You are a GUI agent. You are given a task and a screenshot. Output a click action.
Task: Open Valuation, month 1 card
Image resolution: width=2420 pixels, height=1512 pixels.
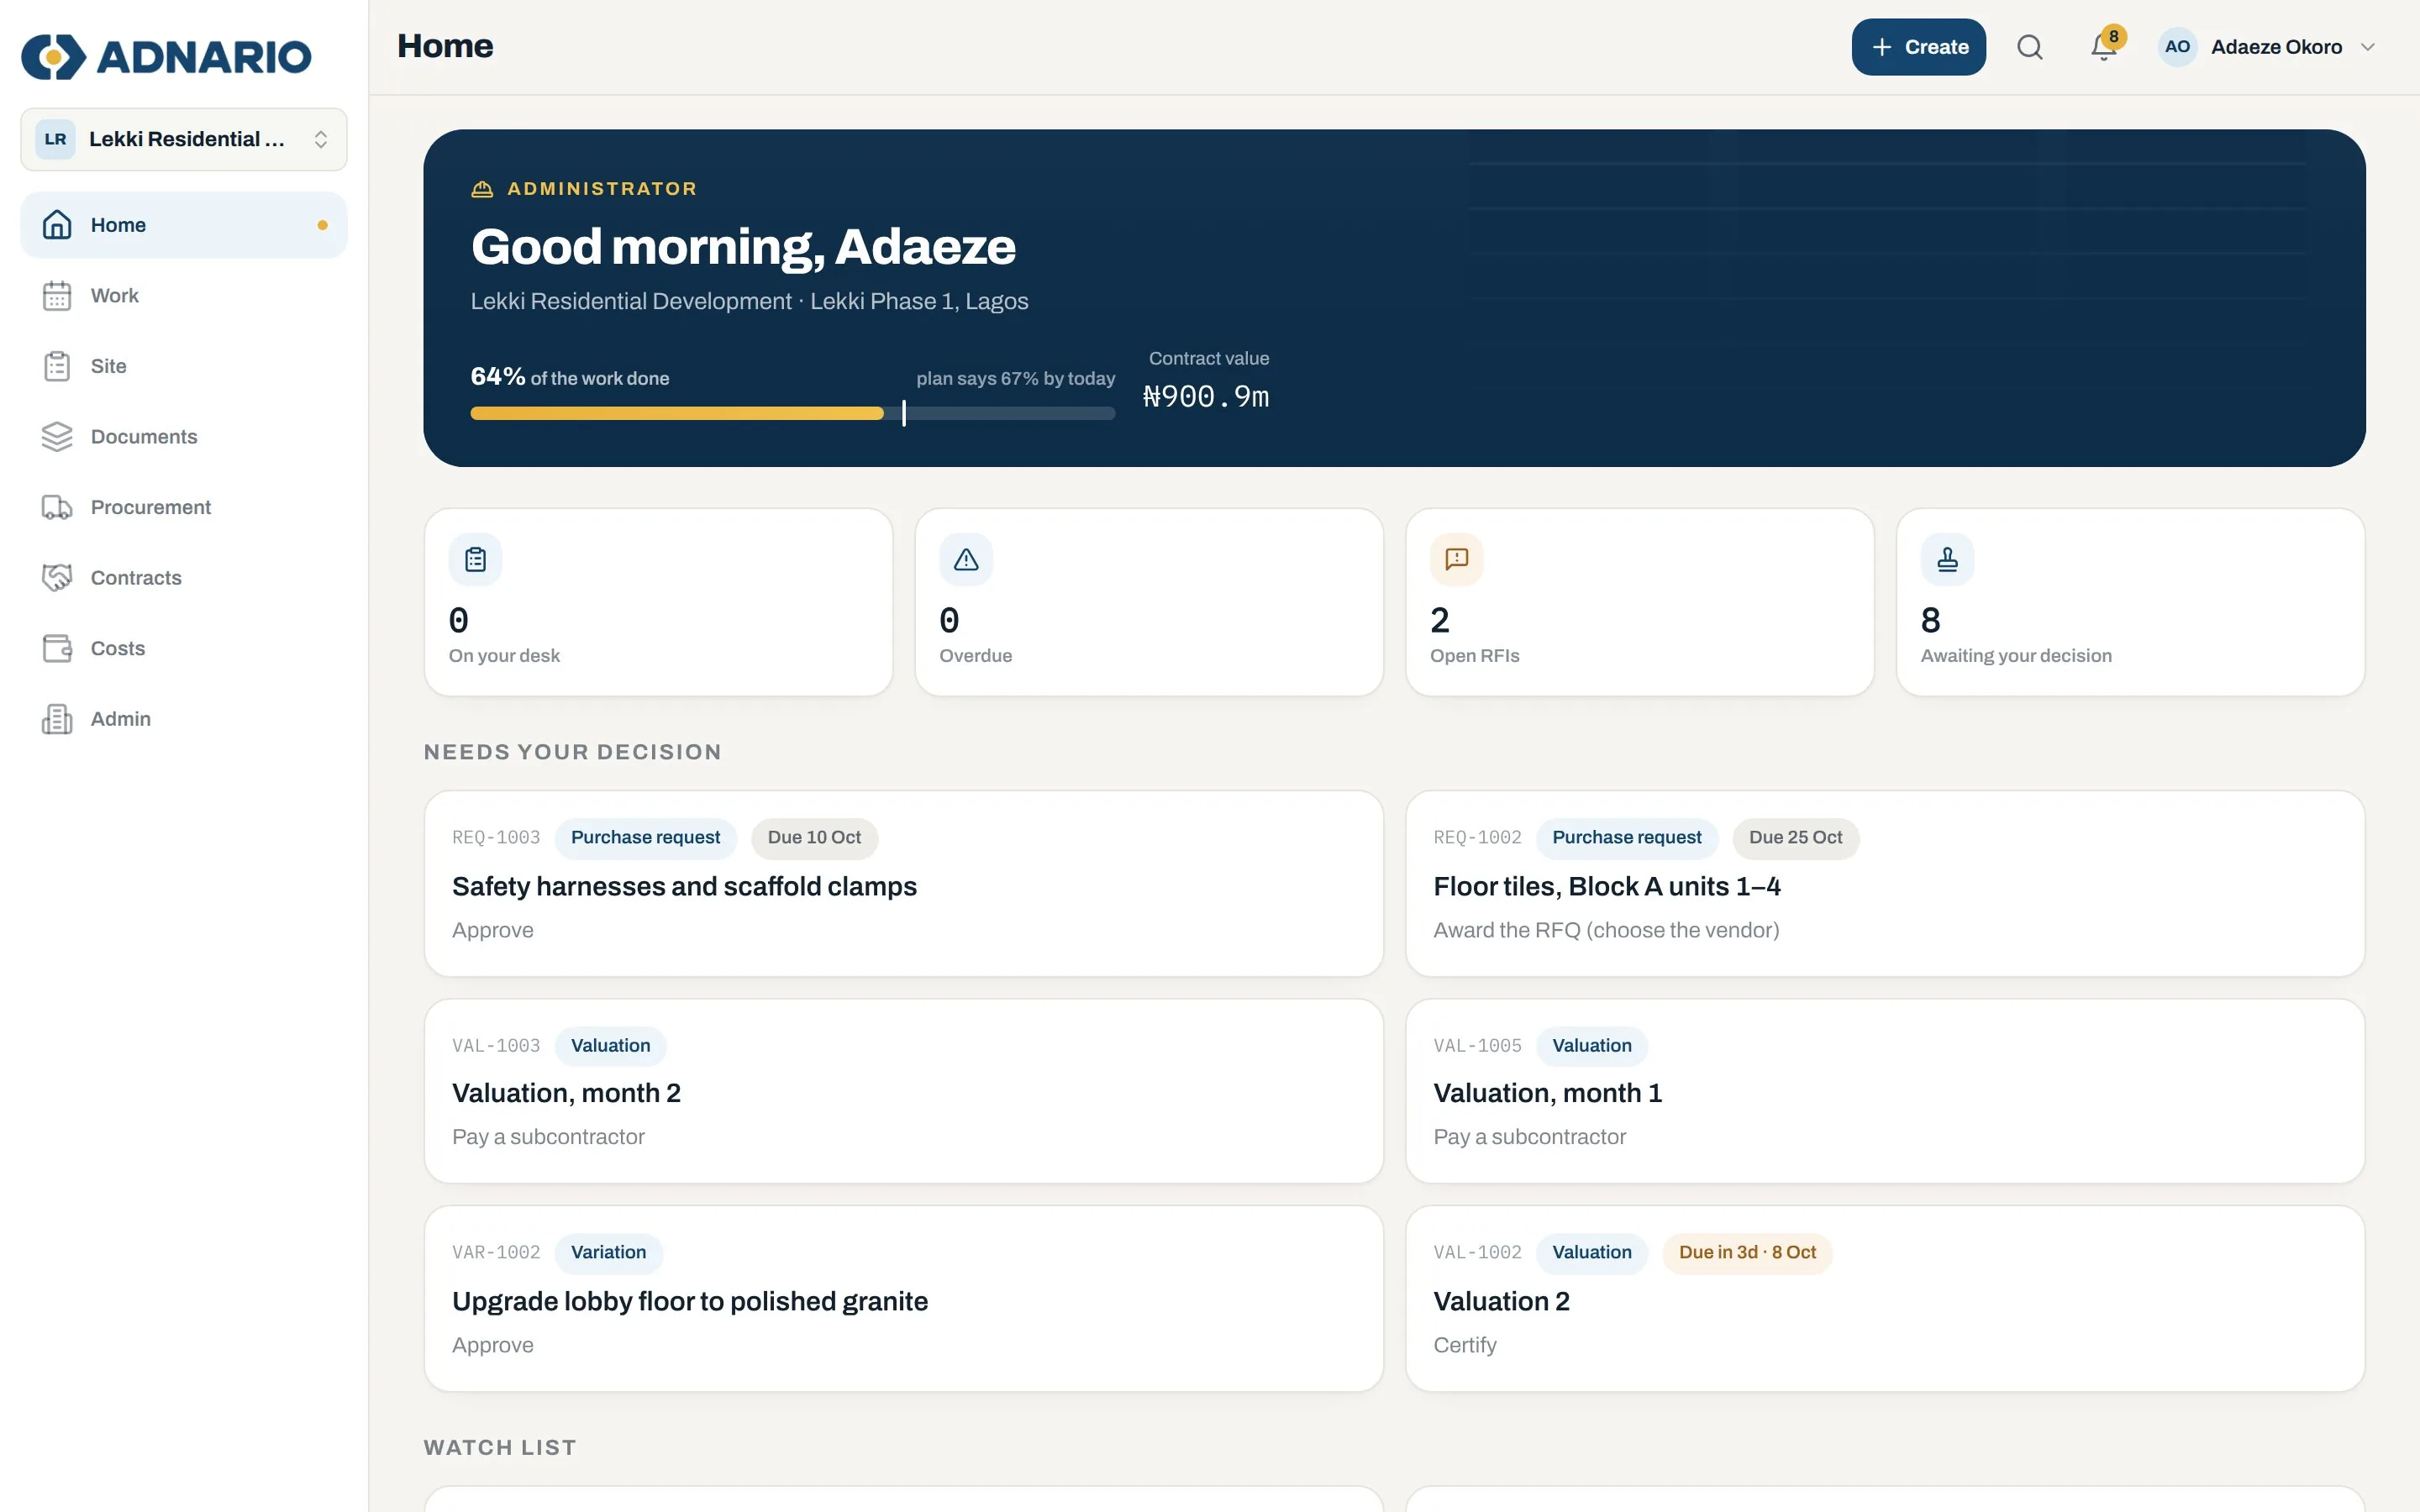1884,1091
